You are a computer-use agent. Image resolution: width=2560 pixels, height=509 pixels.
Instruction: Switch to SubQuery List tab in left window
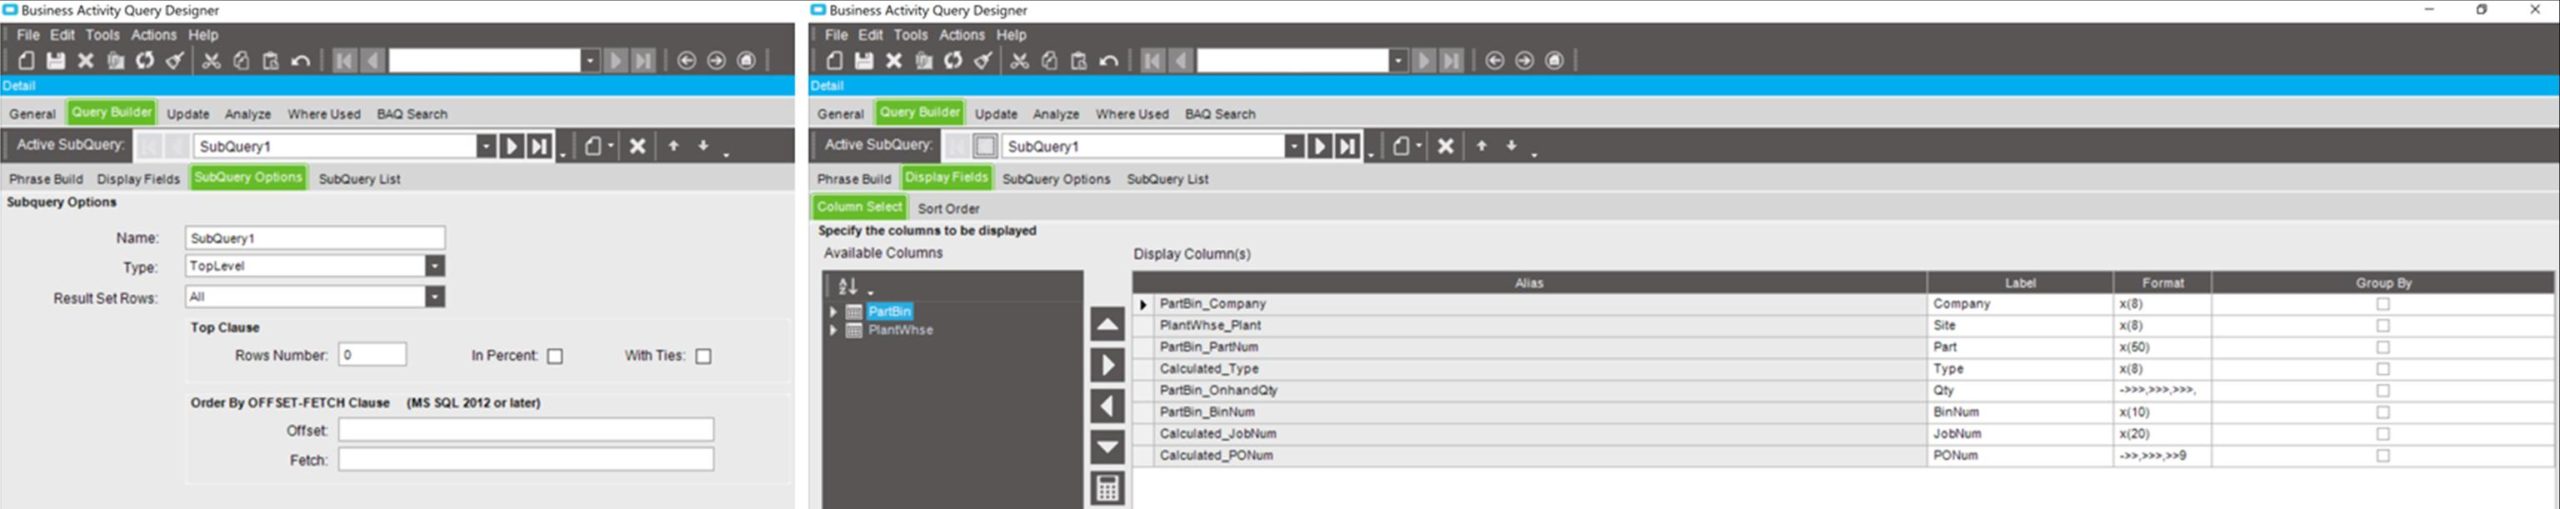359,179
